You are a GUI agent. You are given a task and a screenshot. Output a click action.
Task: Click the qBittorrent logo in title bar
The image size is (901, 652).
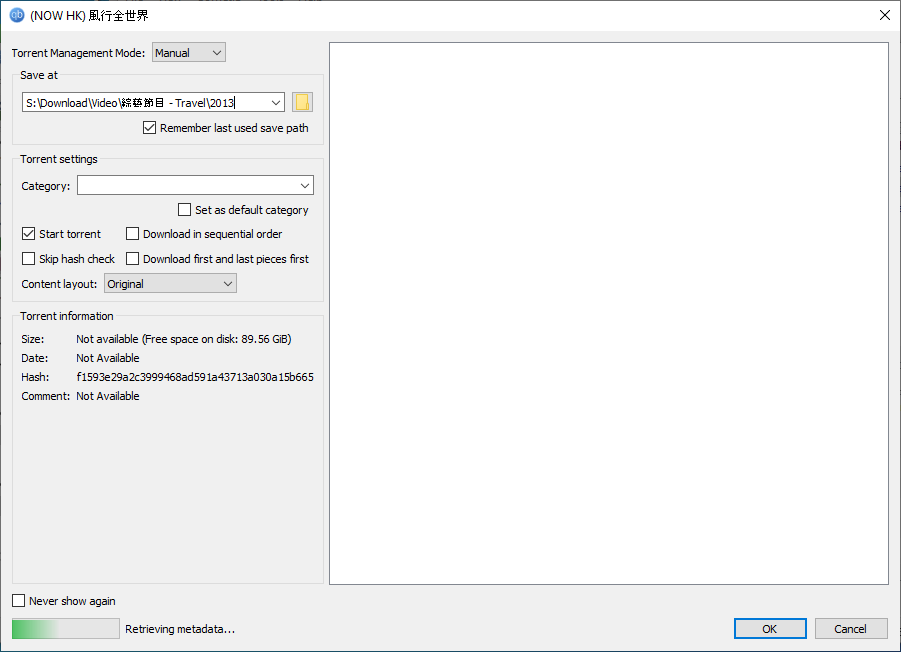17,15
